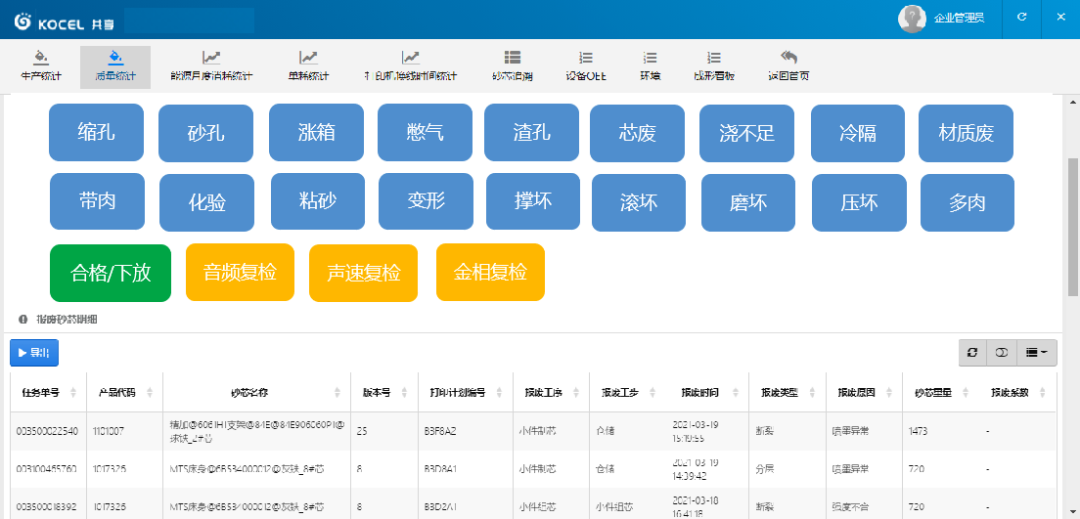Screen dimensions: 1080x519
Task: Click the 材质废 defect button
Action: [x=966, y=134]
